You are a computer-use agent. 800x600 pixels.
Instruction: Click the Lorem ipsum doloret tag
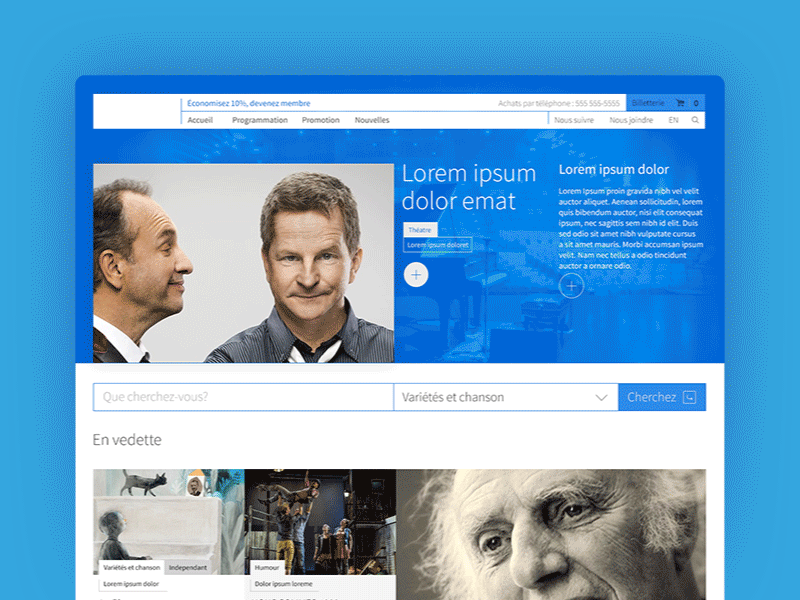[438, 245]
